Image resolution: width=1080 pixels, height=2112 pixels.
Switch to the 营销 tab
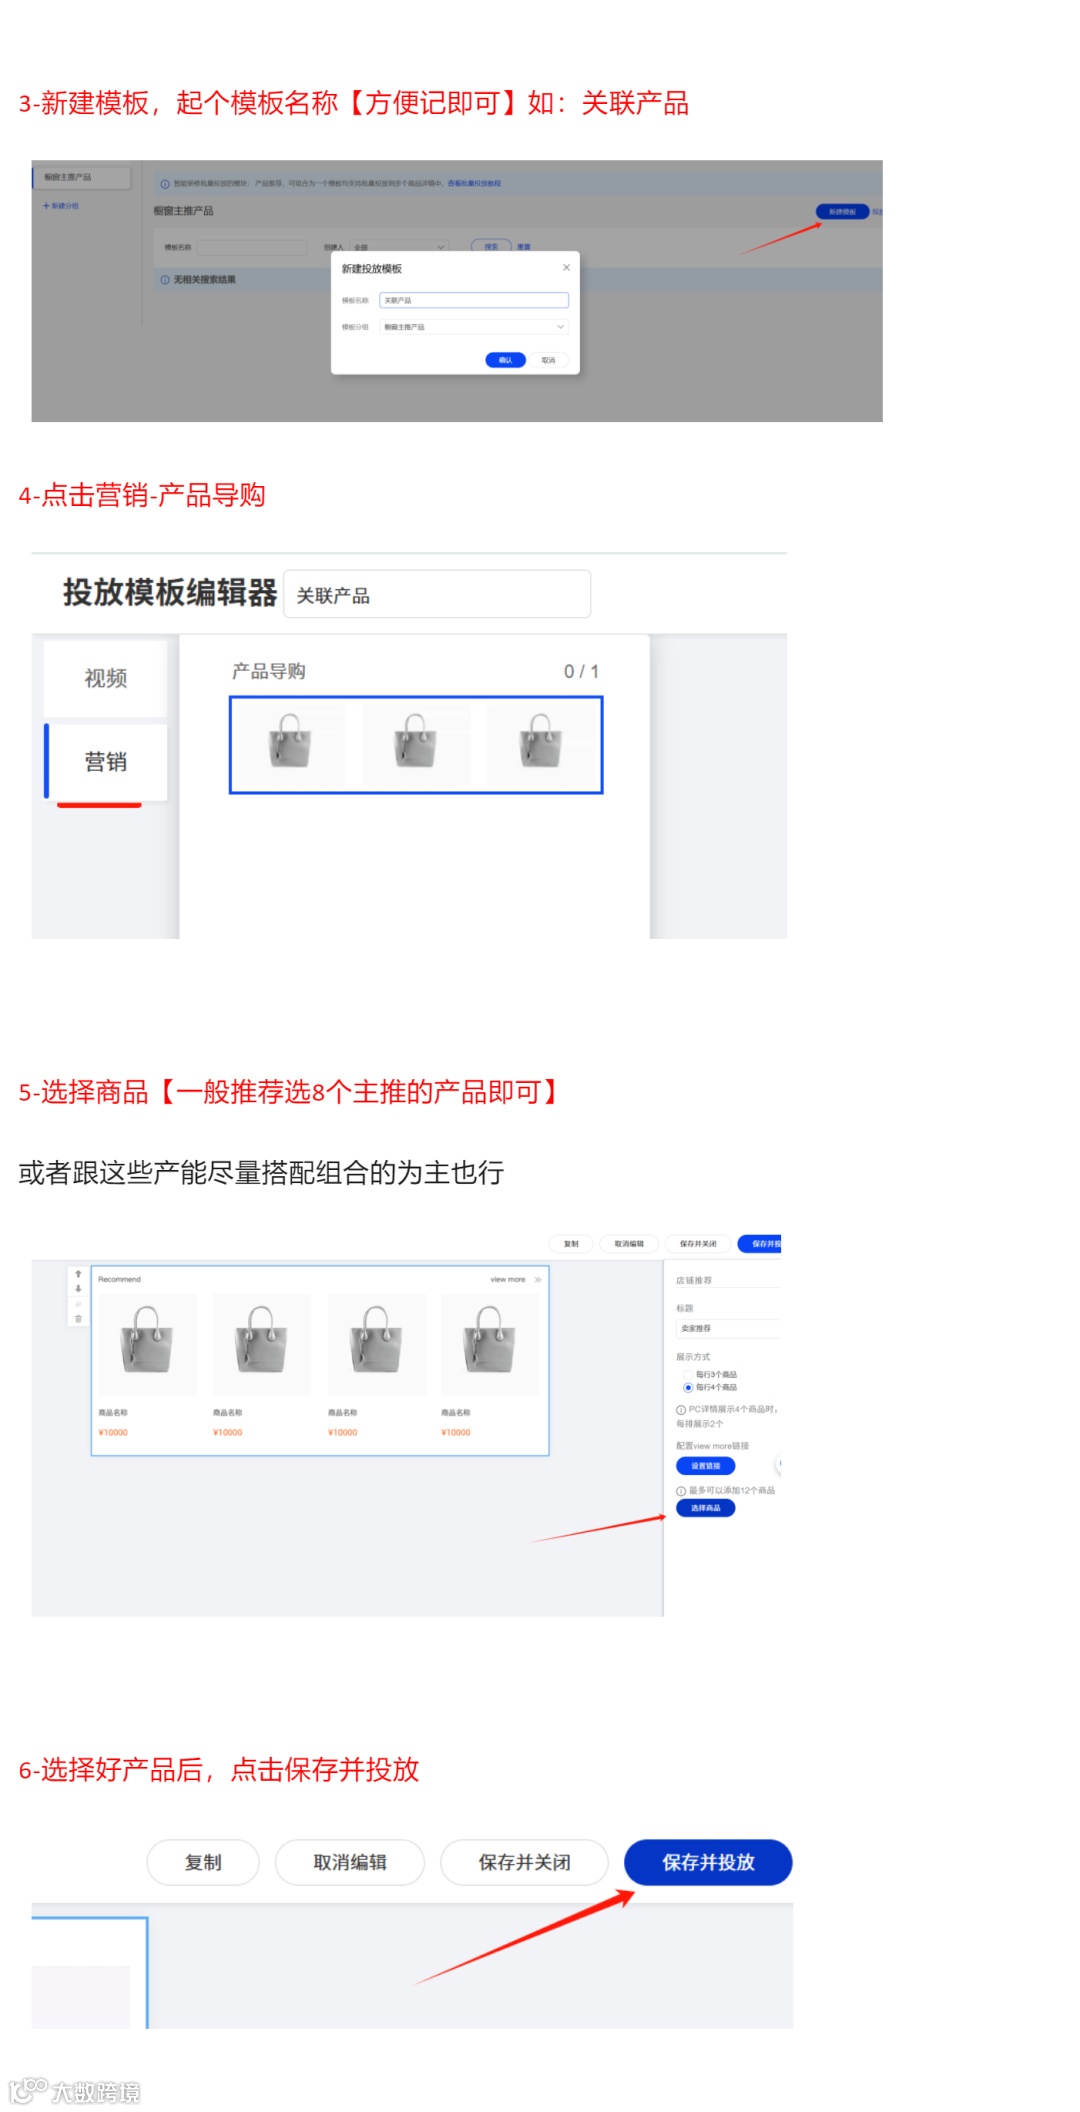click(x=105, y=762)
